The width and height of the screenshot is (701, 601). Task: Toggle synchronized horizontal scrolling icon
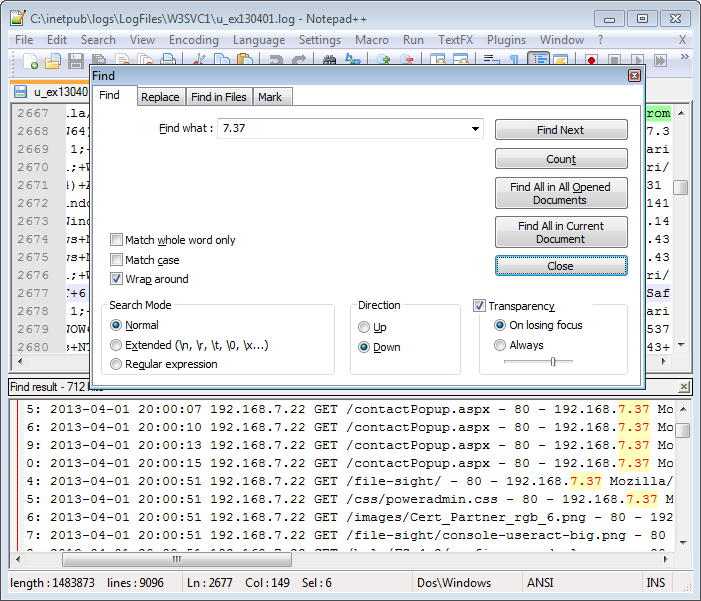(460, 60)
